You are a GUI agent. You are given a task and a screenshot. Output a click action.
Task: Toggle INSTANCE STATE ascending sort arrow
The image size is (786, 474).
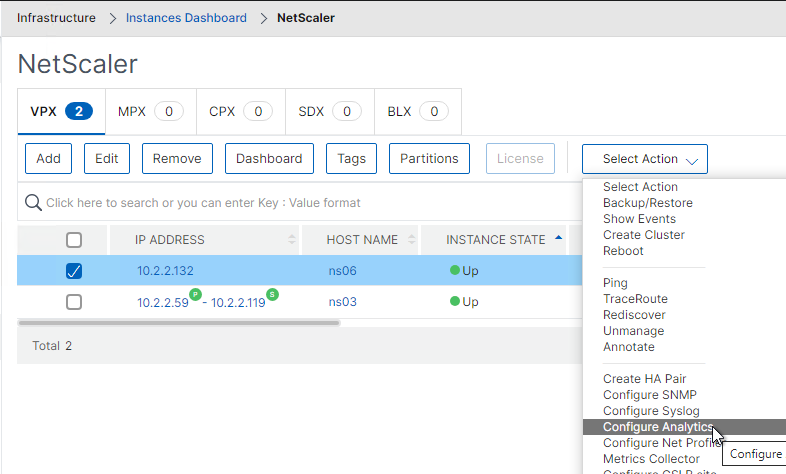tap(558, 238)
